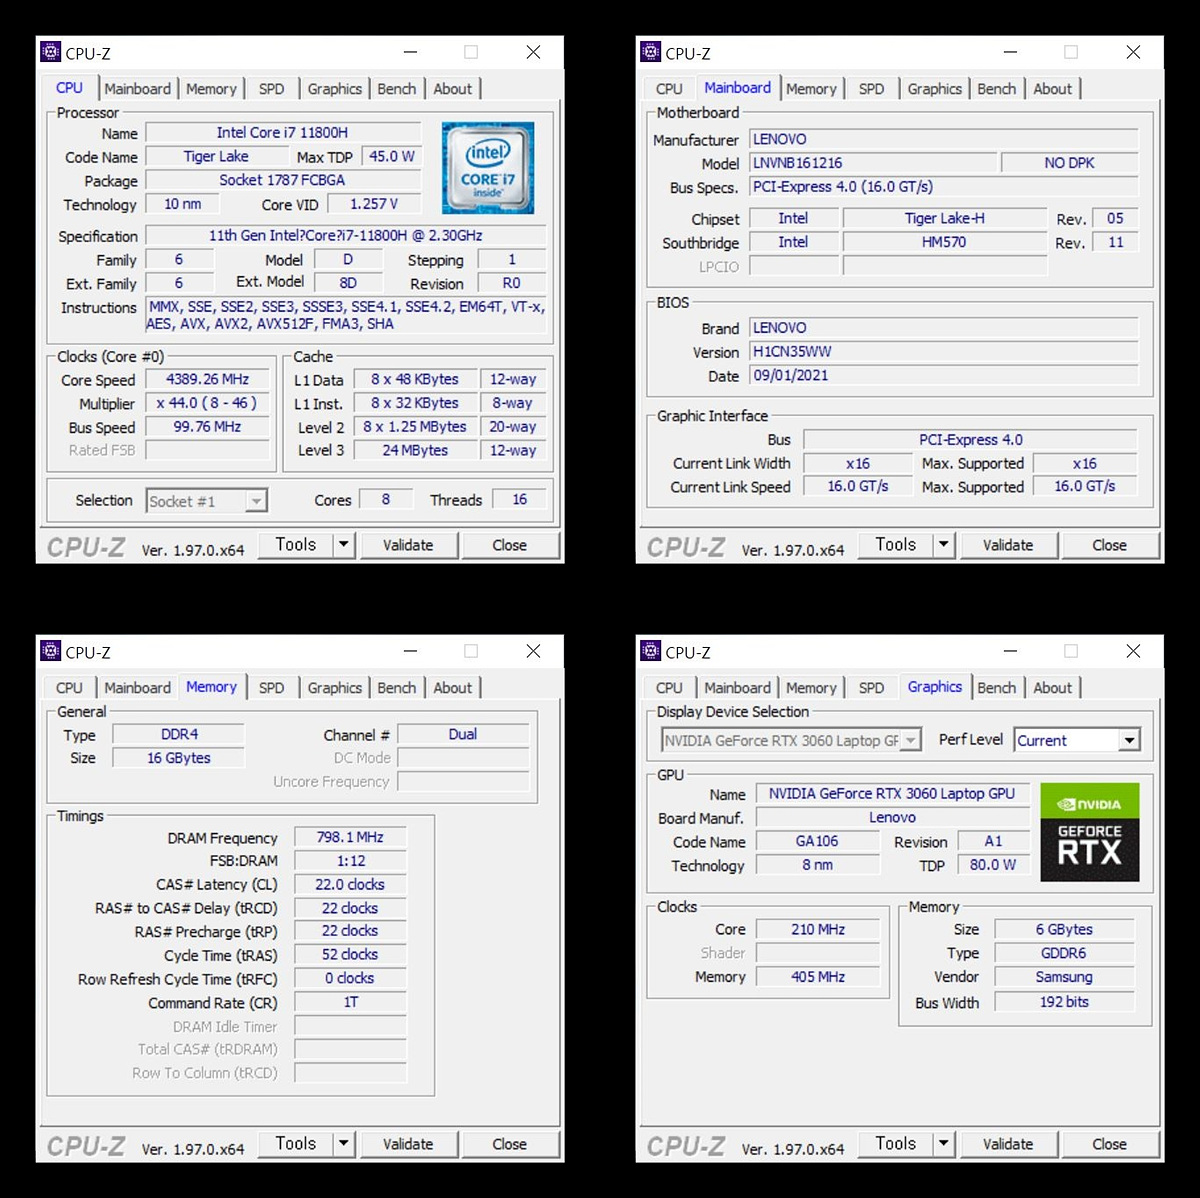Select the Bench tab in the Graphics window
The image size is (1200, 1198).
click(x=996, y=688)
